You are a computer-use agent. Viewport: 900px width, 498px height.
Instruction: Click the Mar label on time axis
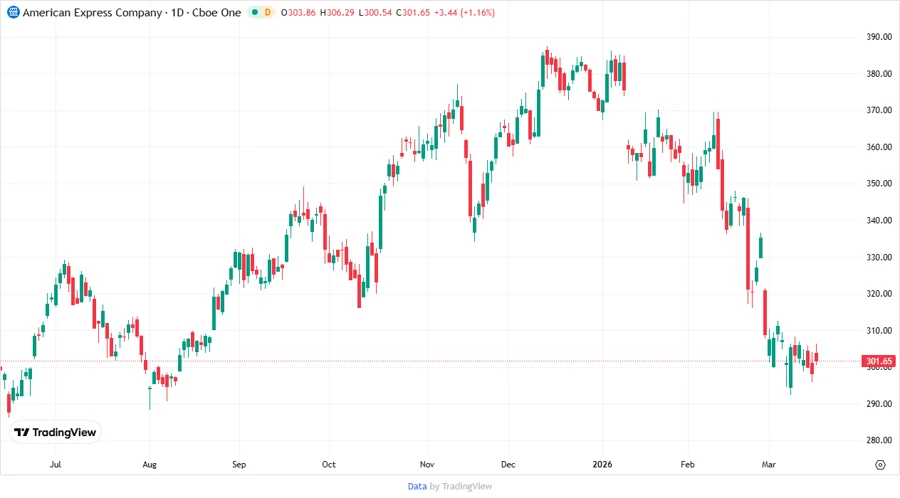pos(768,465)
